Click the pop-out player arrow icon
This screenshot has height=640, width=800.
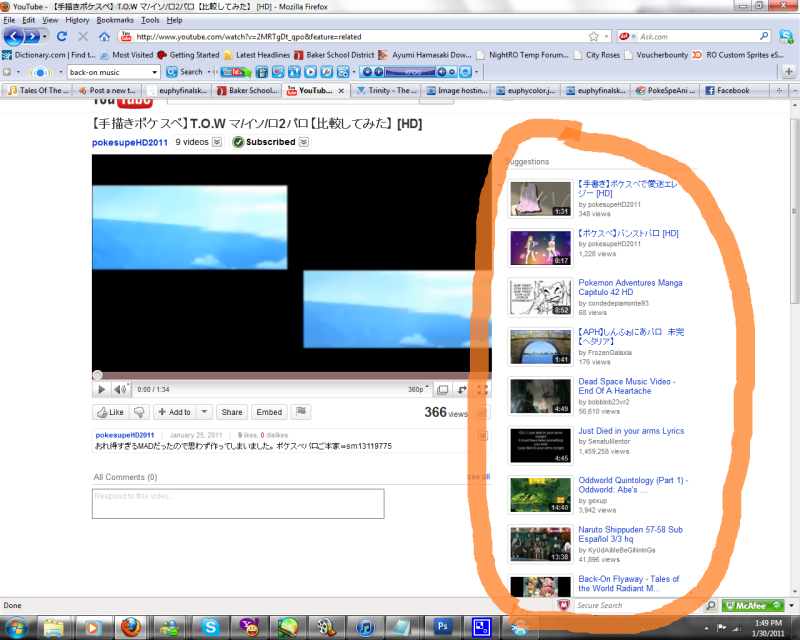click(462, 390)
